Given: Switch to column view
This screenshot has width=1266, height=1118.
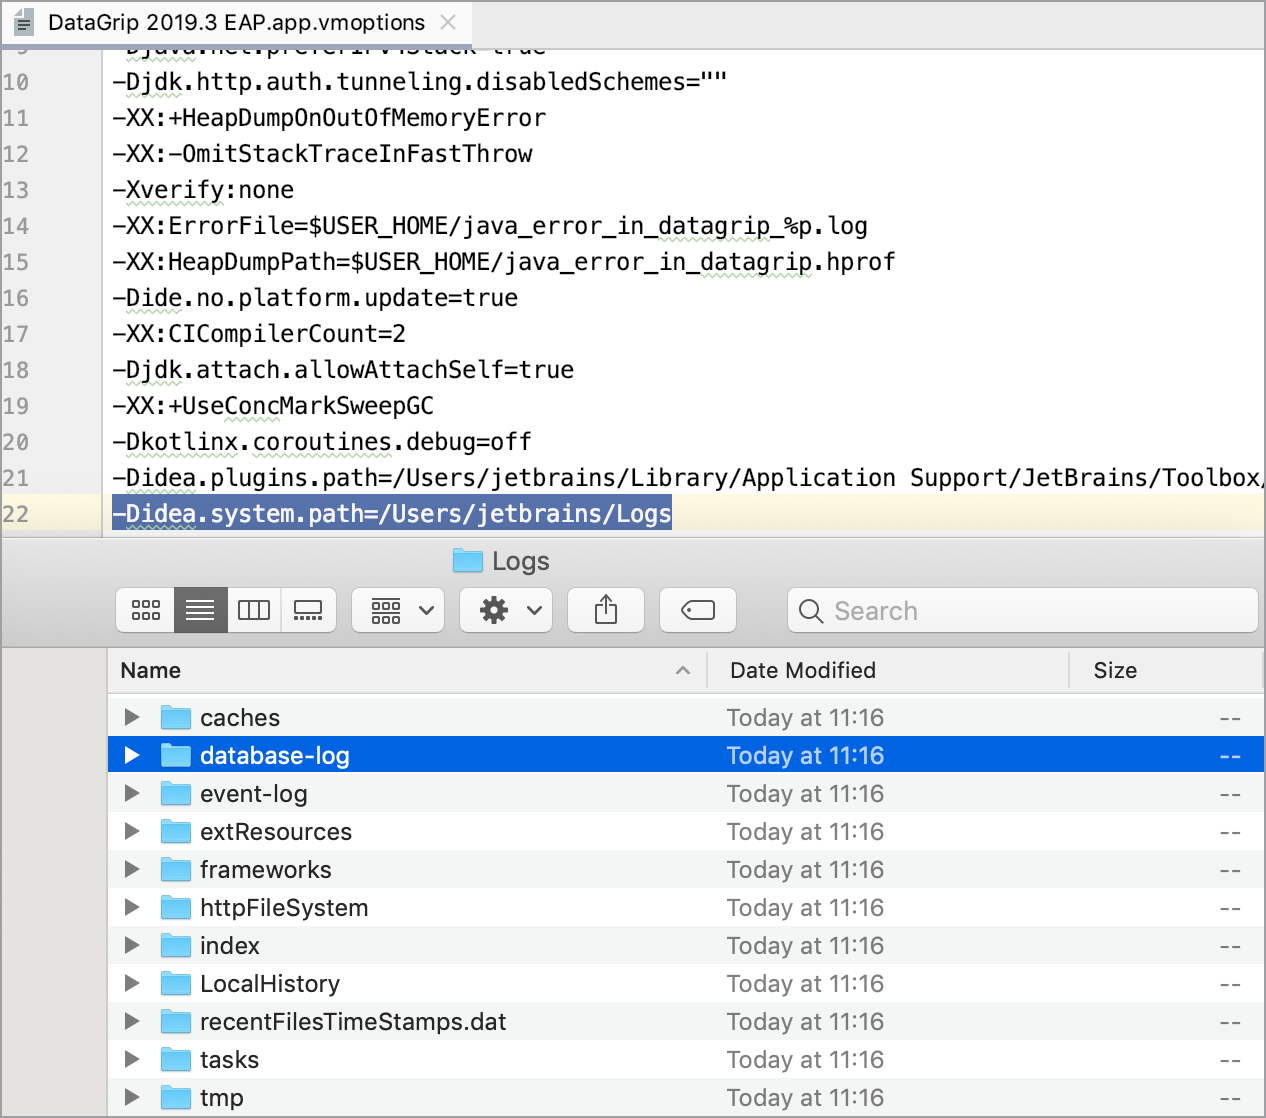Looking at the screenshot, I should (x=254, y=610).
